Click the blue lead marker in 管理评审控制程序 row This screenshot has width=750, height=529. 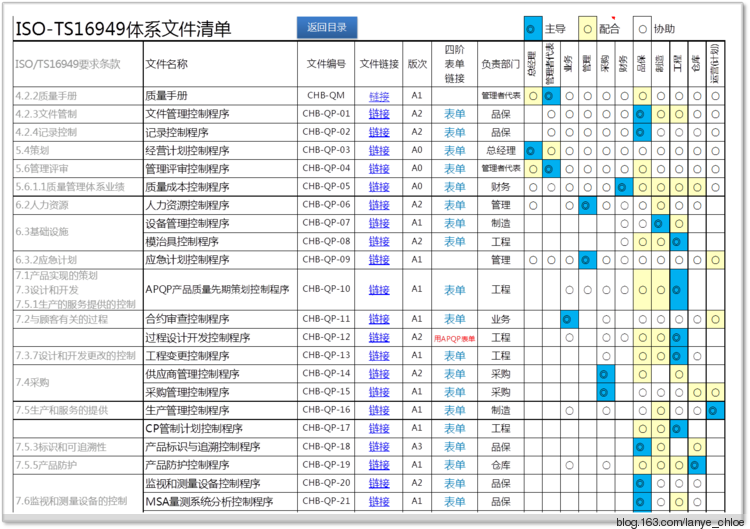pos(551,169)
